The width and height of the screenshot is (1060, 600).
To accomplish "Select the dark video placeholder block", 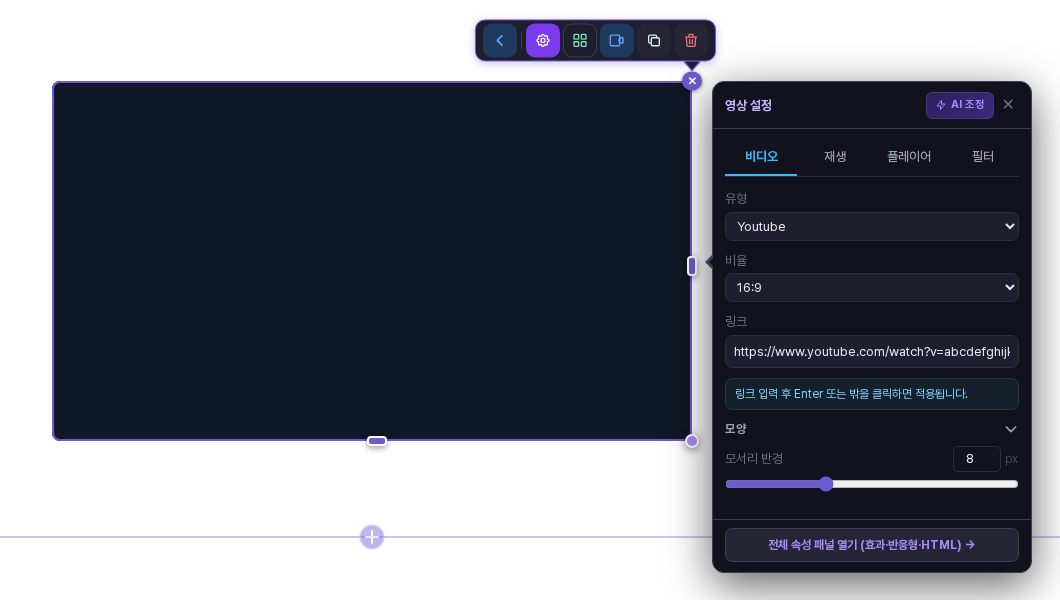I will pyautogui.click(x=372, y=261).
